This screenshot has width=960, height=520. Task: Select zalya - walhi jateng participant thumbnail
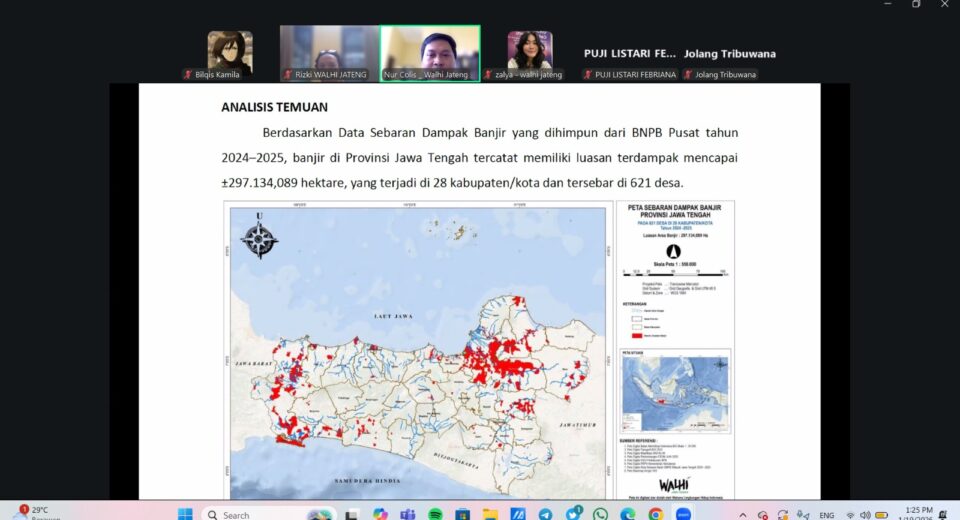coord(530,52)
